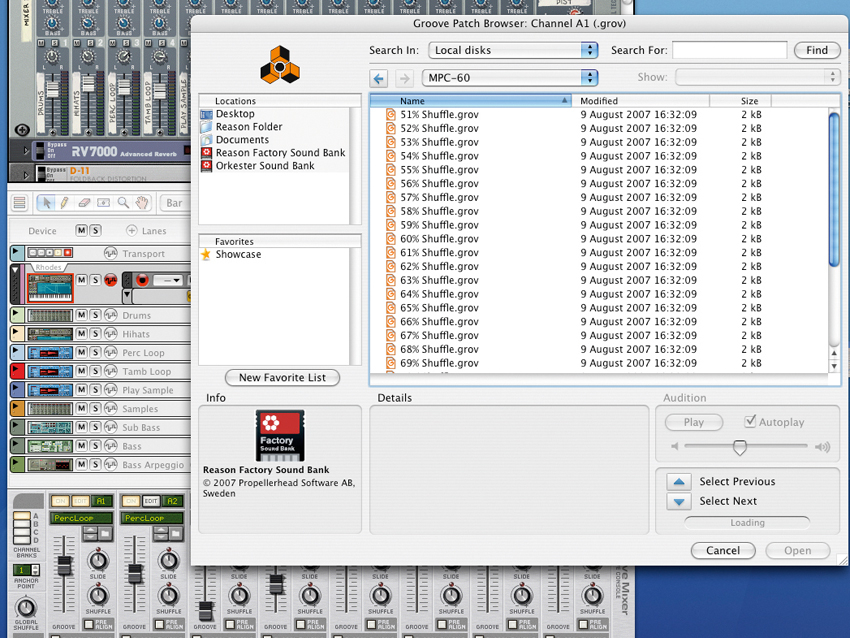Click the Select Next down arrow
The width and height of the screenshot is (850, 638).
679,501
